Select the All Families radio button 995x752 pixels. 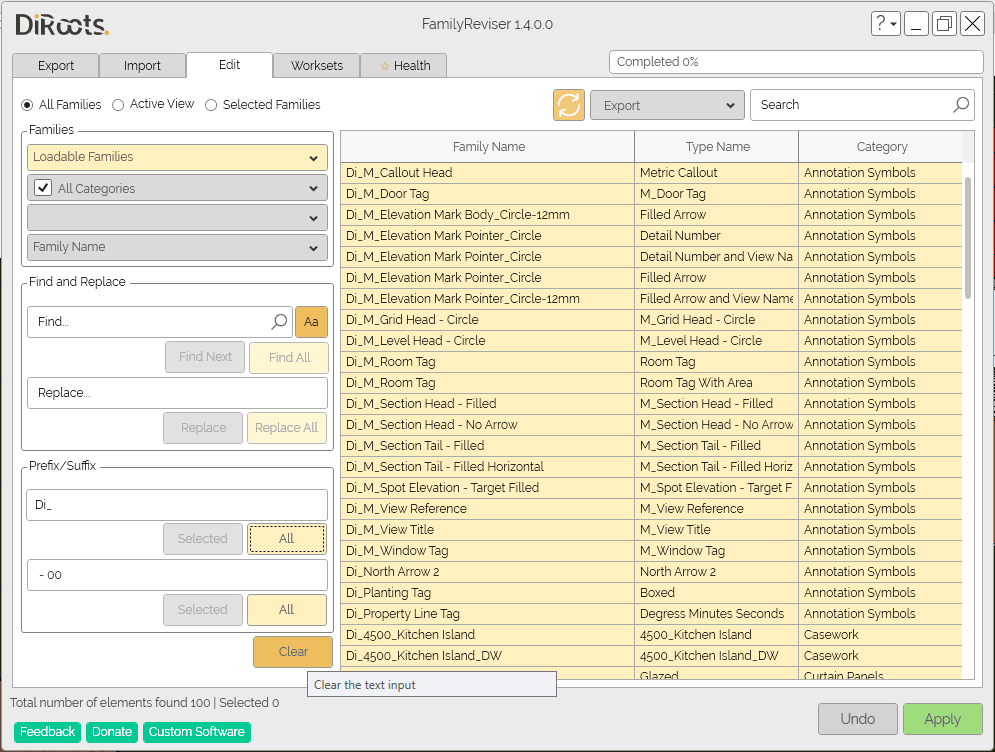click(27, 105)
